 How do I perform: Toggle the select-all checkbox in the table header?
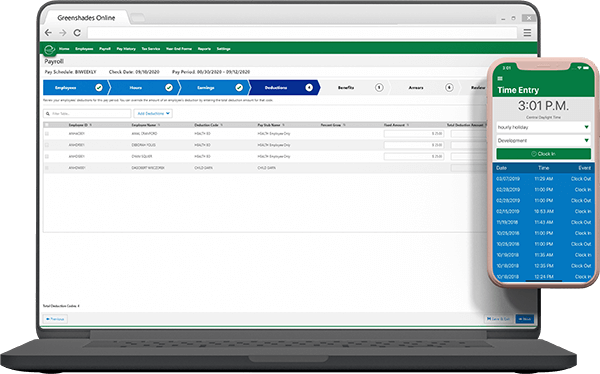coord(47,125)
